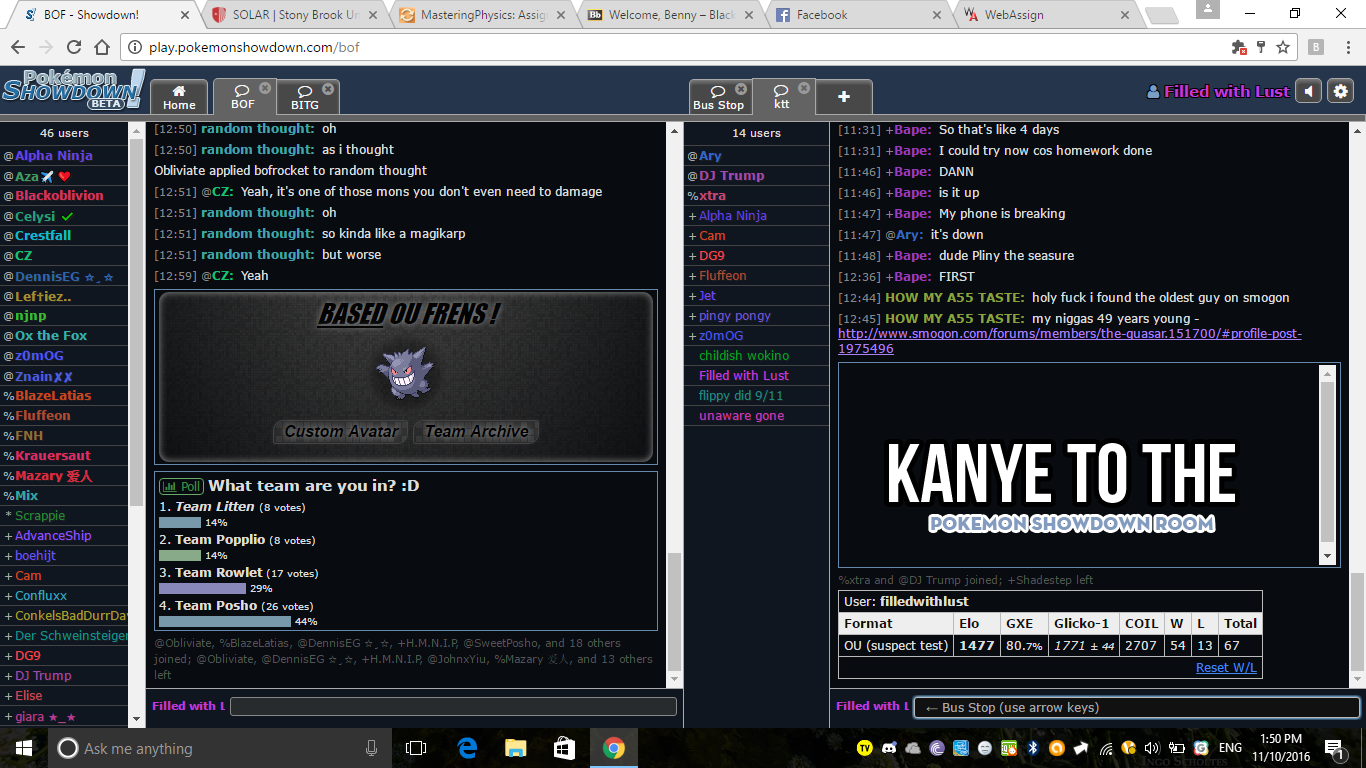Click the B extension icon

(x=1315, y=47)
